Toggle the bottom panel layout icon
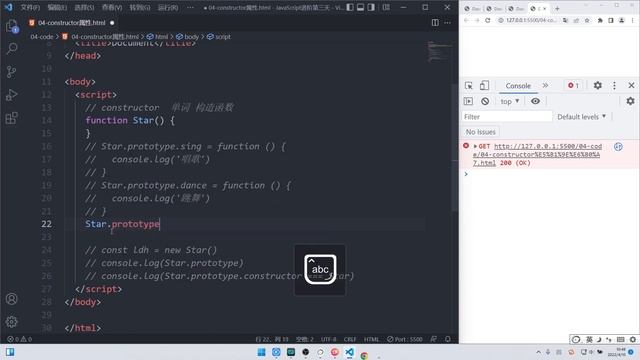The width and height of the screenshot is (640, 360). tap(360, 7)
